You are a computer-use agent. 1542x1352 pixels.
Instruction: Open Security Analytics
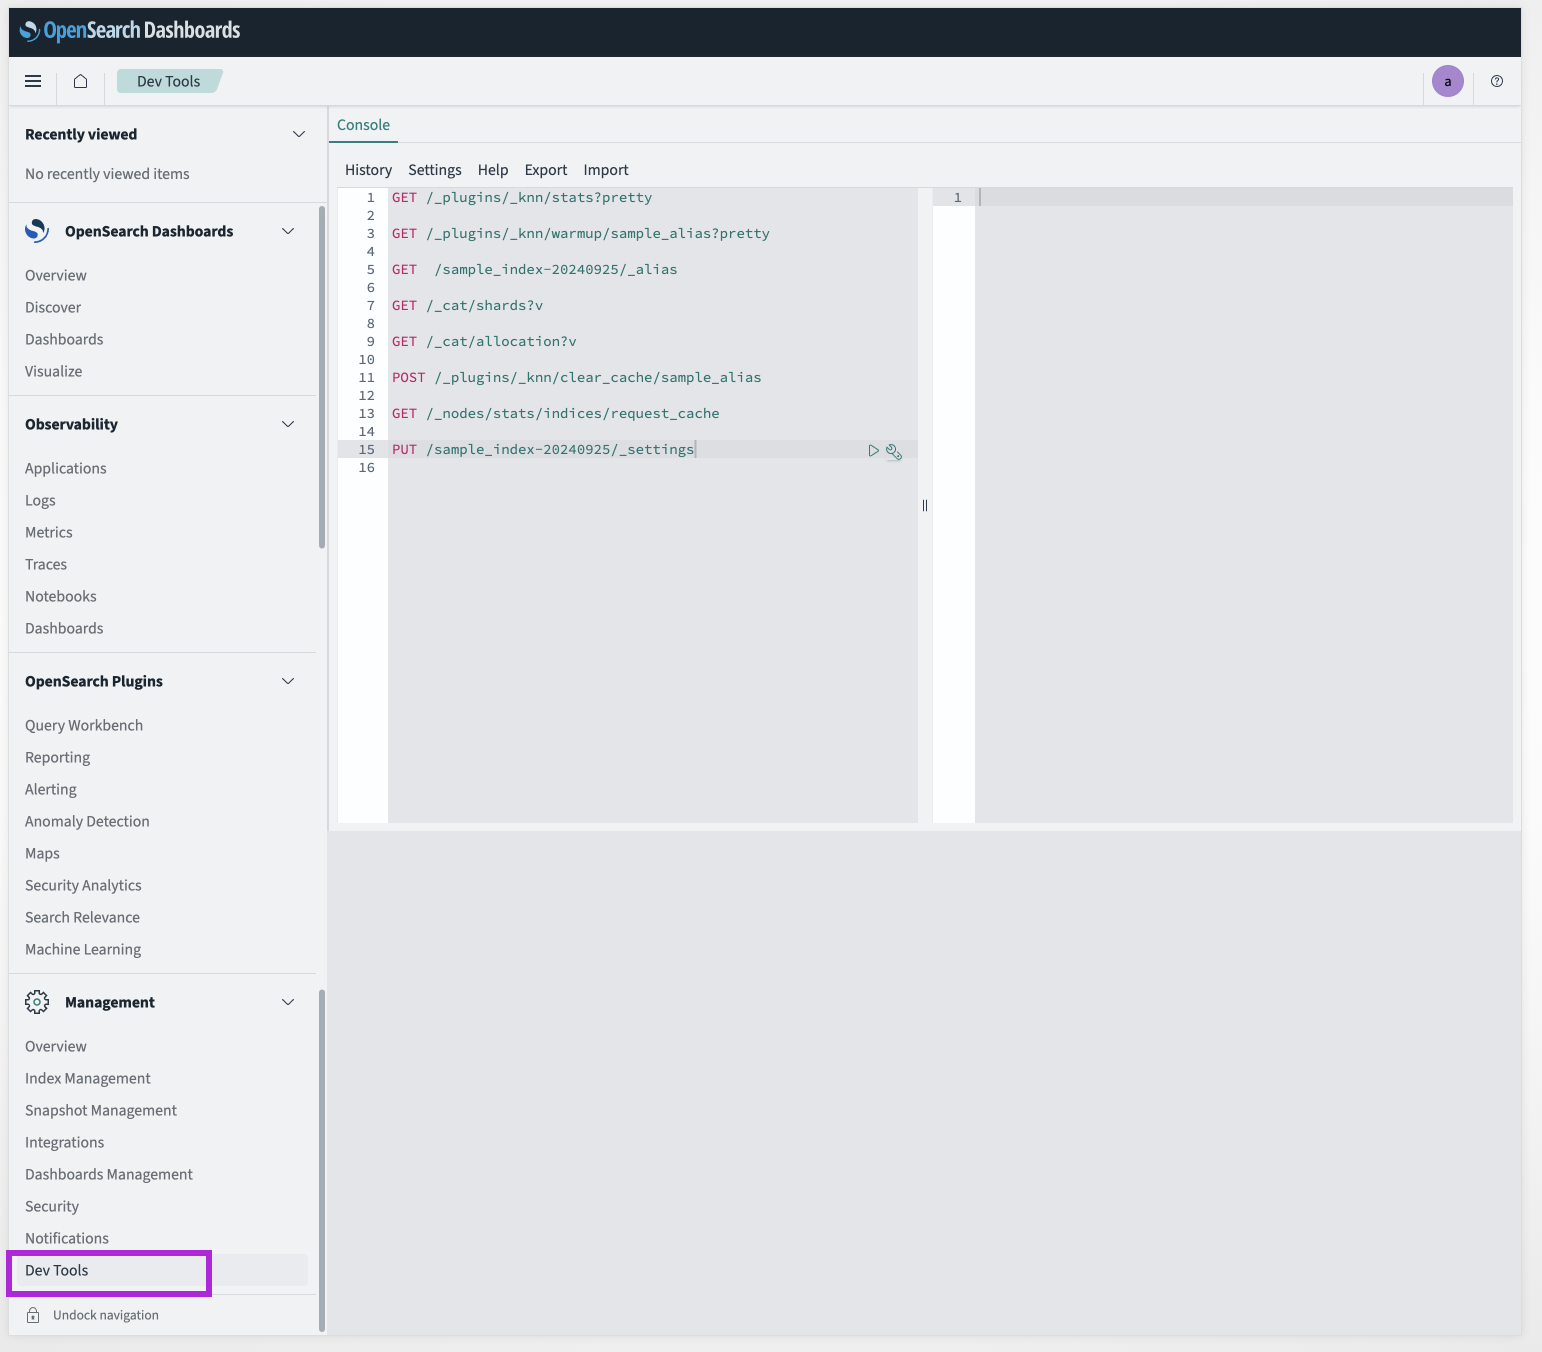click(x=83, y=885)
